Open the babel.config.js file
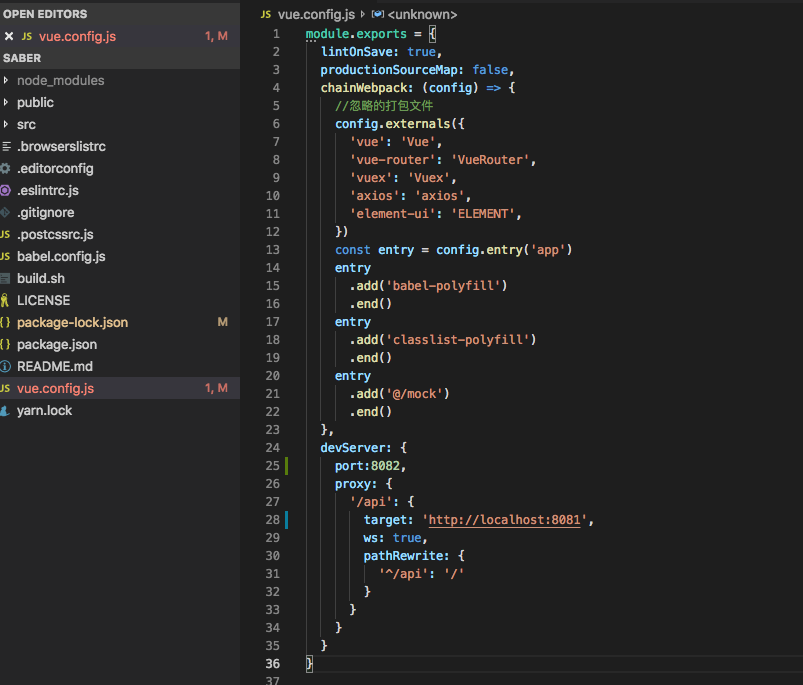The height and width of the screenshot is (685, 803). [61, 256]
